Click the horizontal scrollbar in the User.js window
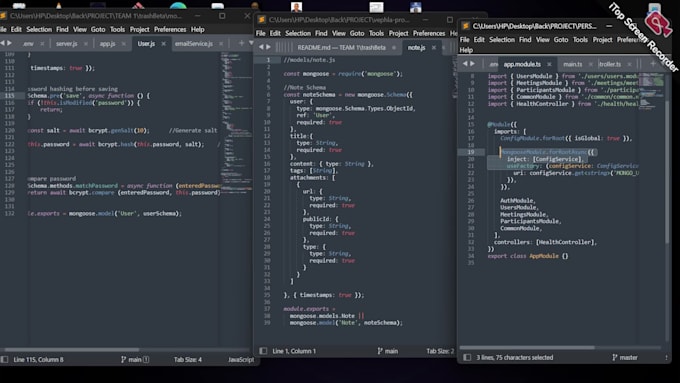This screenshot has width=680, height=383. point(72,350)
